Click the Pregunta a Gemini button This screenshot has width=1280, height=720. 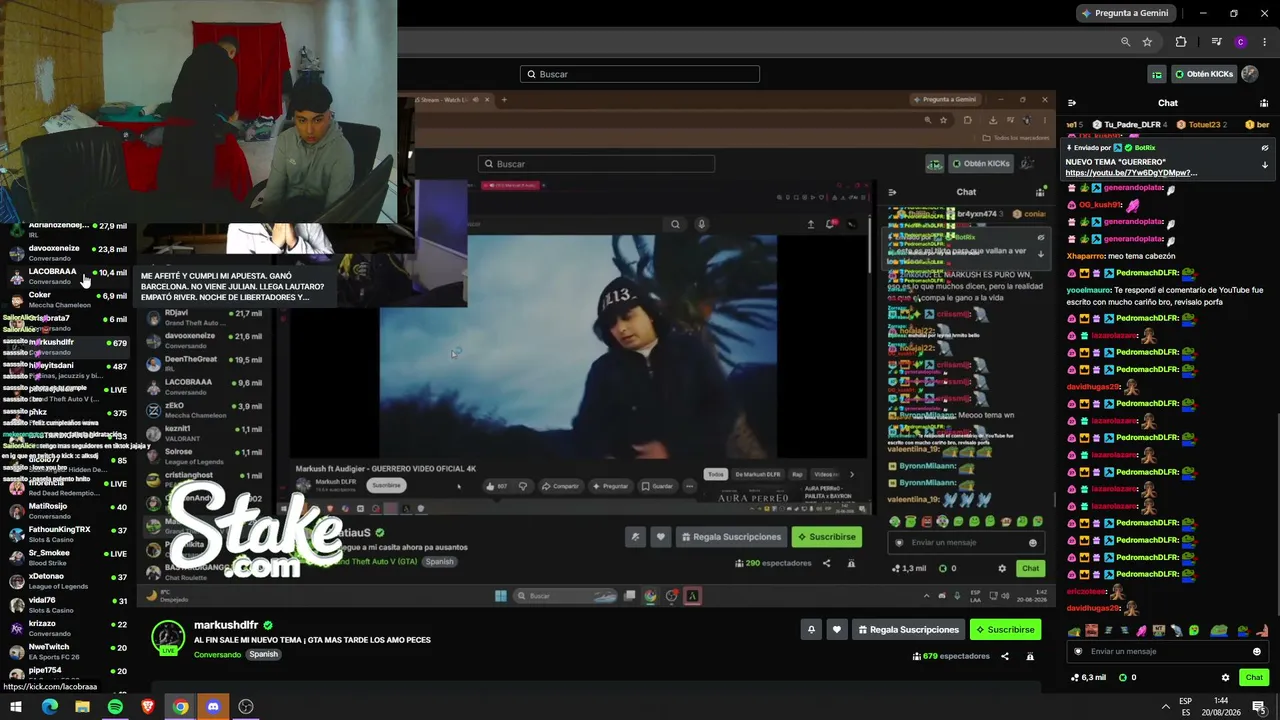pyautogui.click(x=1124, y=13)
